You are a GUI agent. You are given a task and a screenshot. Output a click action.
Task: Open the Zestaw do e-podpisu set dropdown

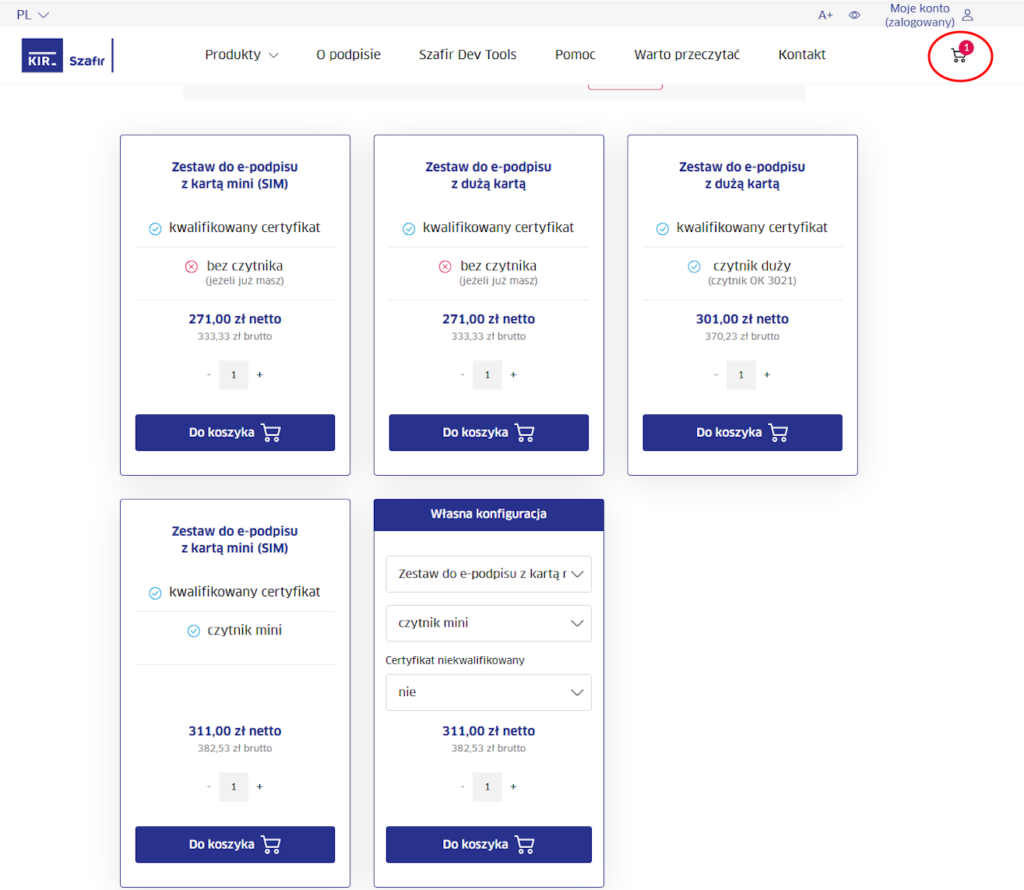pos(488,574)
